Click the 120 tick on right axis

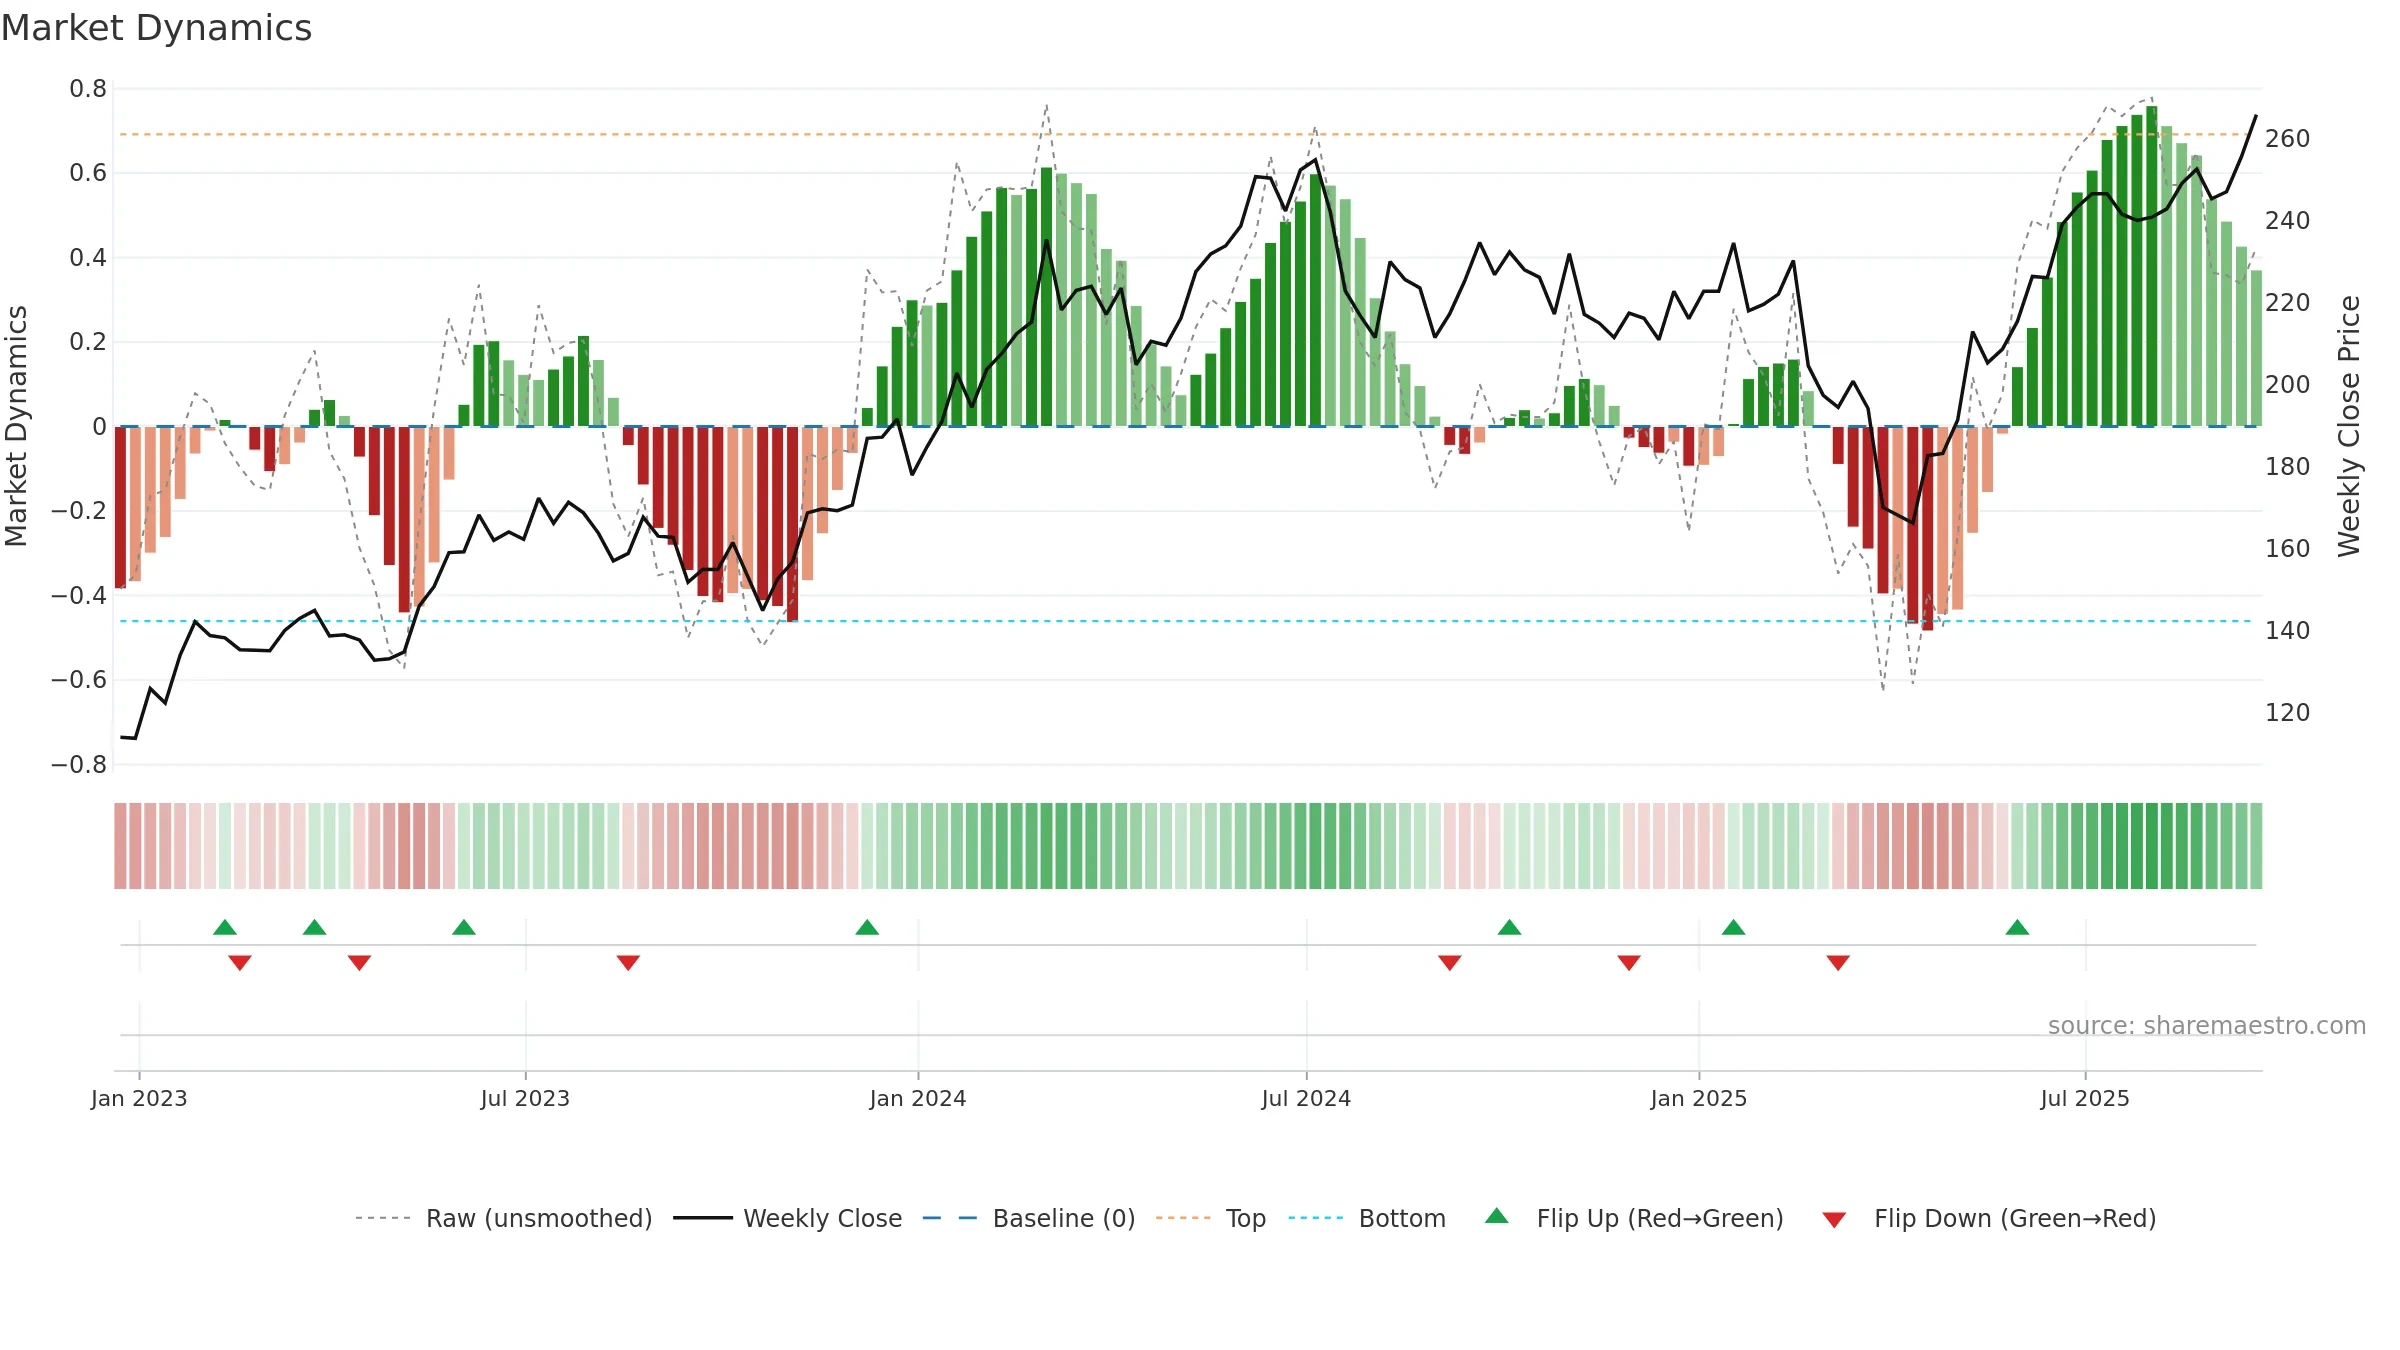tap(2287, 712)
